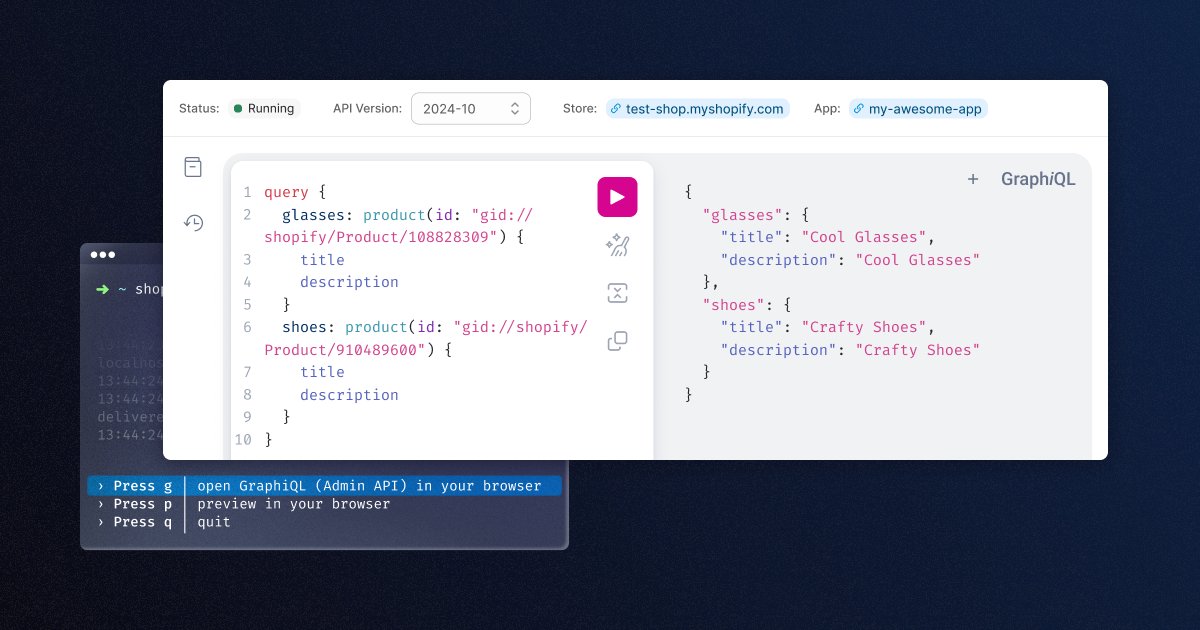
Task: Merge fragments into the query definition
Action: (x=617, y=292)
